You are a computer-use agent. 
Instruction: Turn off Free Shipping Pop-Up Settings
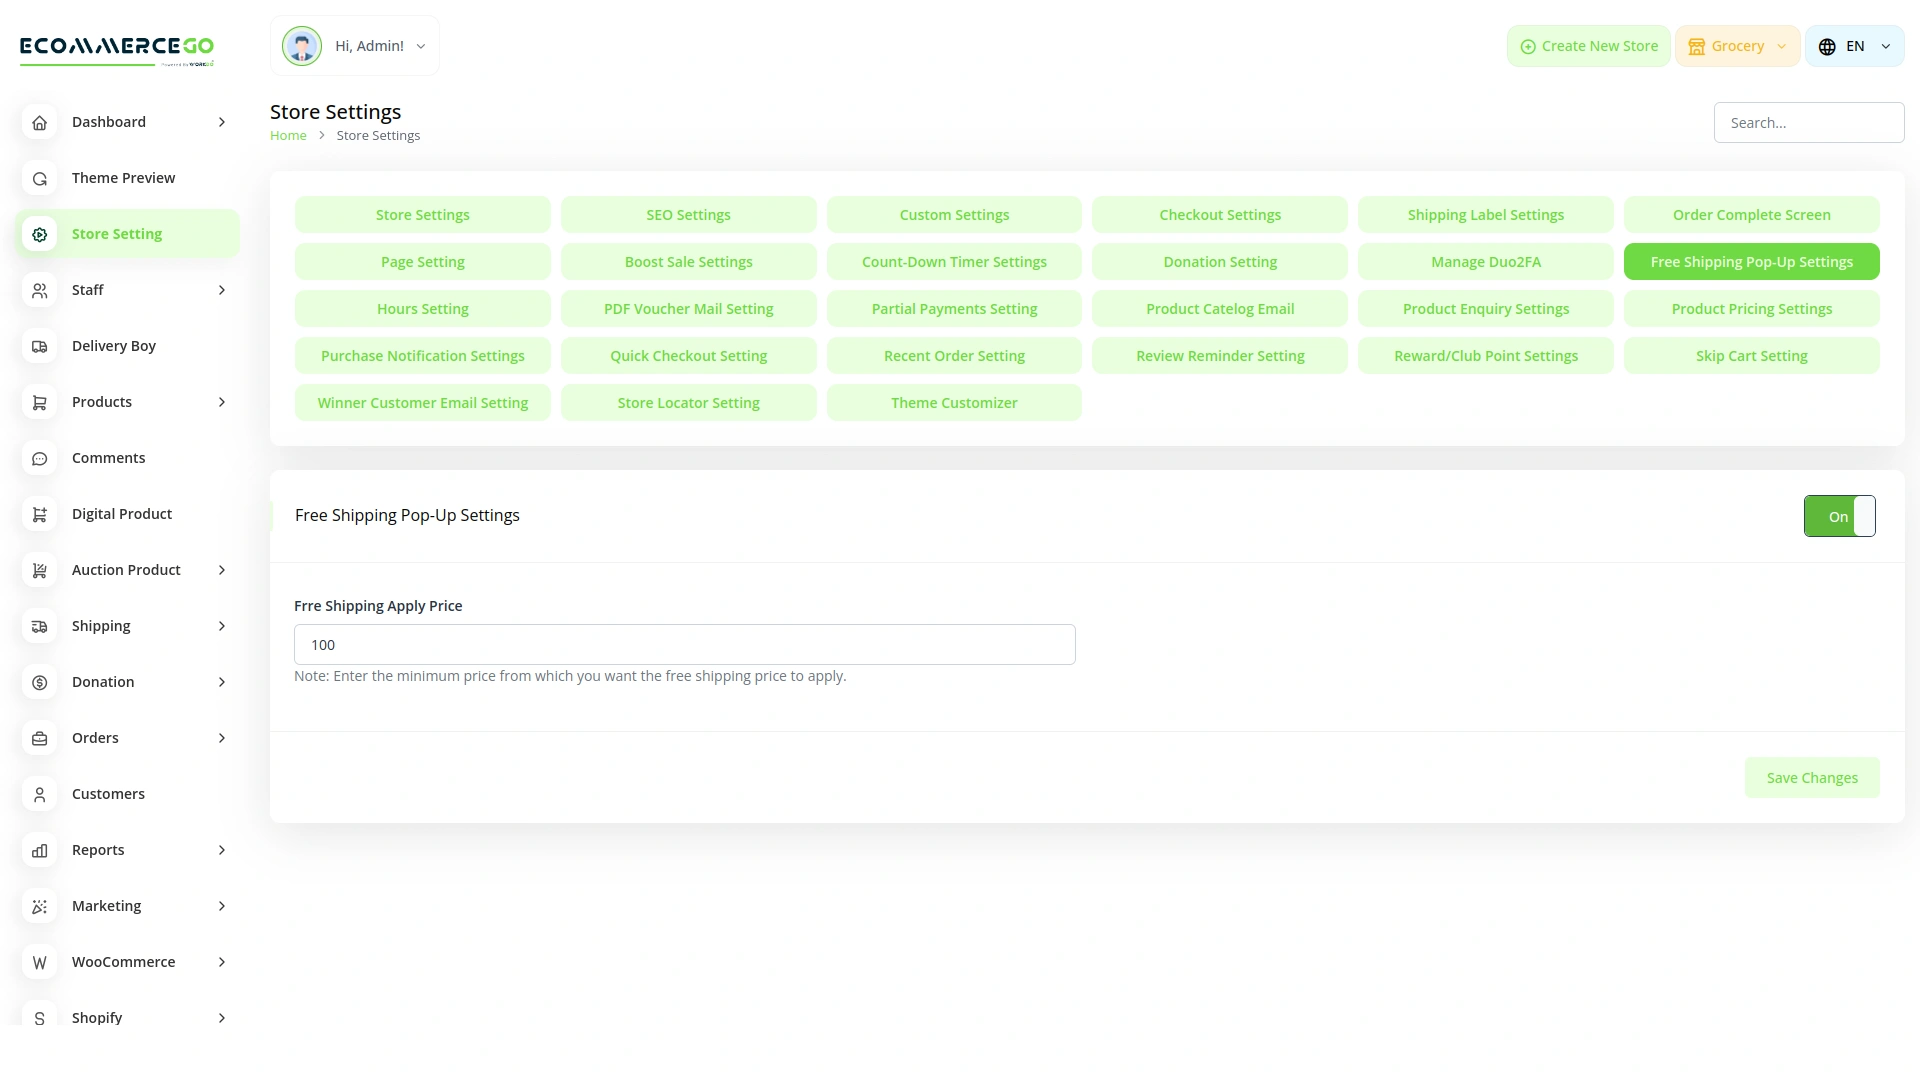tap(1840, 516)
